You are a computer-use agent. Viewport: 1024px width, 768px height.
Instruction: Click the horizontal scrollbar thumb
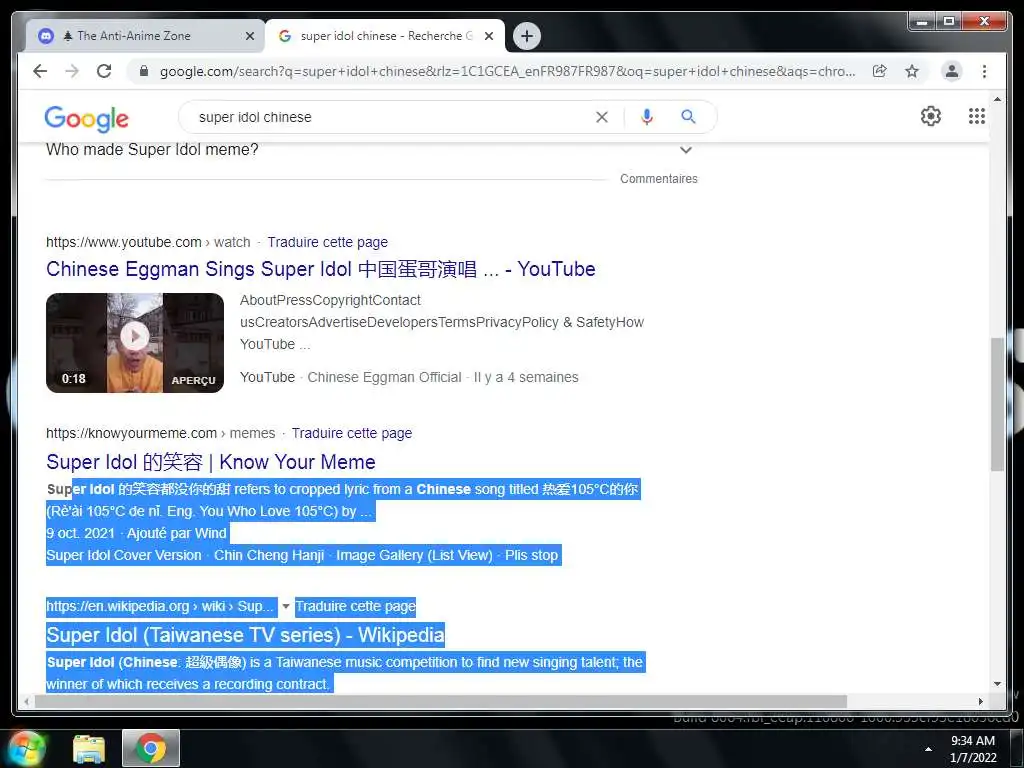(x=441, y=701)
